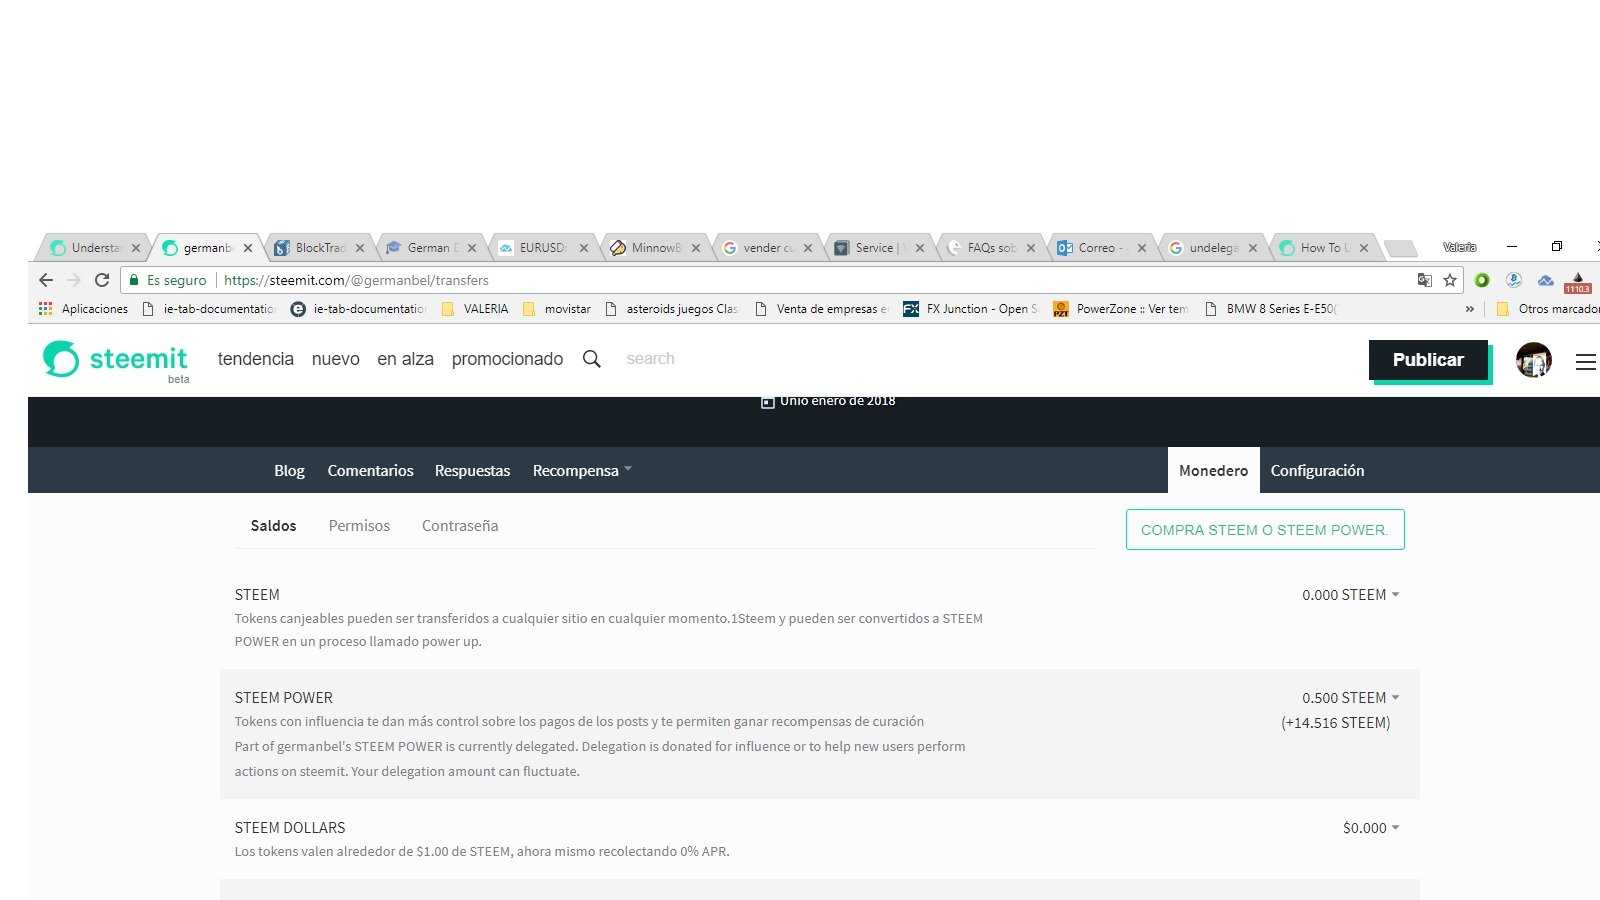Image resolution: width=1600 pixels, height=900 pixels.
Task: Click the browser address bar URL
Action: [356, 280]
